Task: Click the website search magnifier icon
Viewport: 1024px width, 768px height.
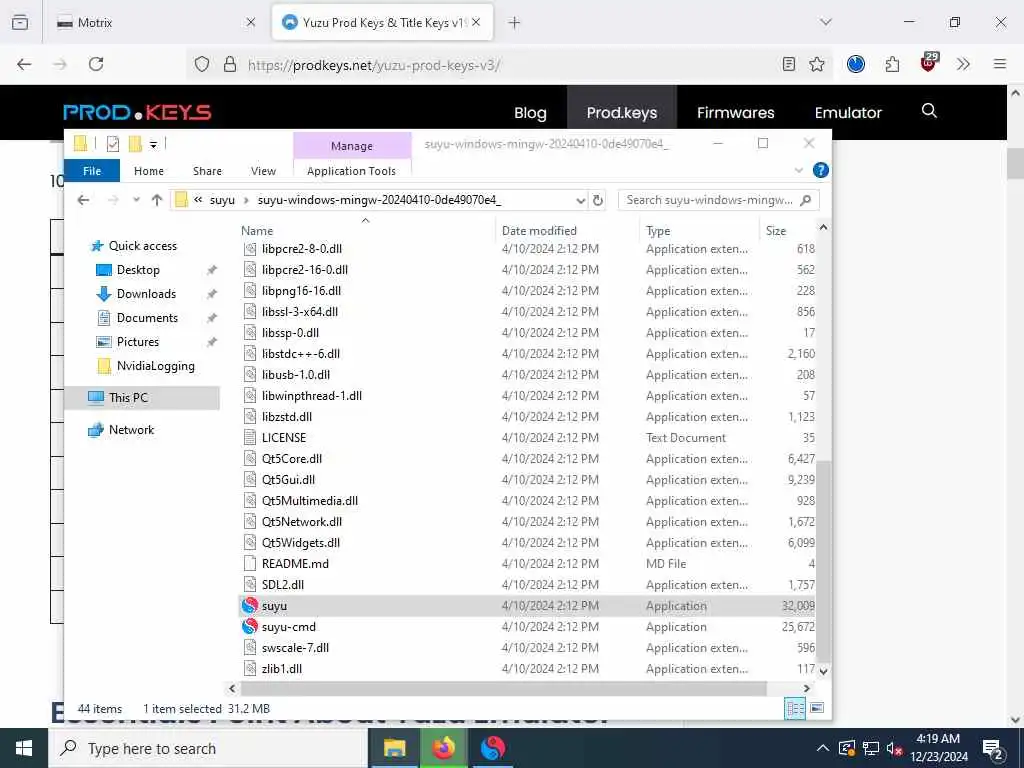Action: pyautogui.click(x=929, y=111)
